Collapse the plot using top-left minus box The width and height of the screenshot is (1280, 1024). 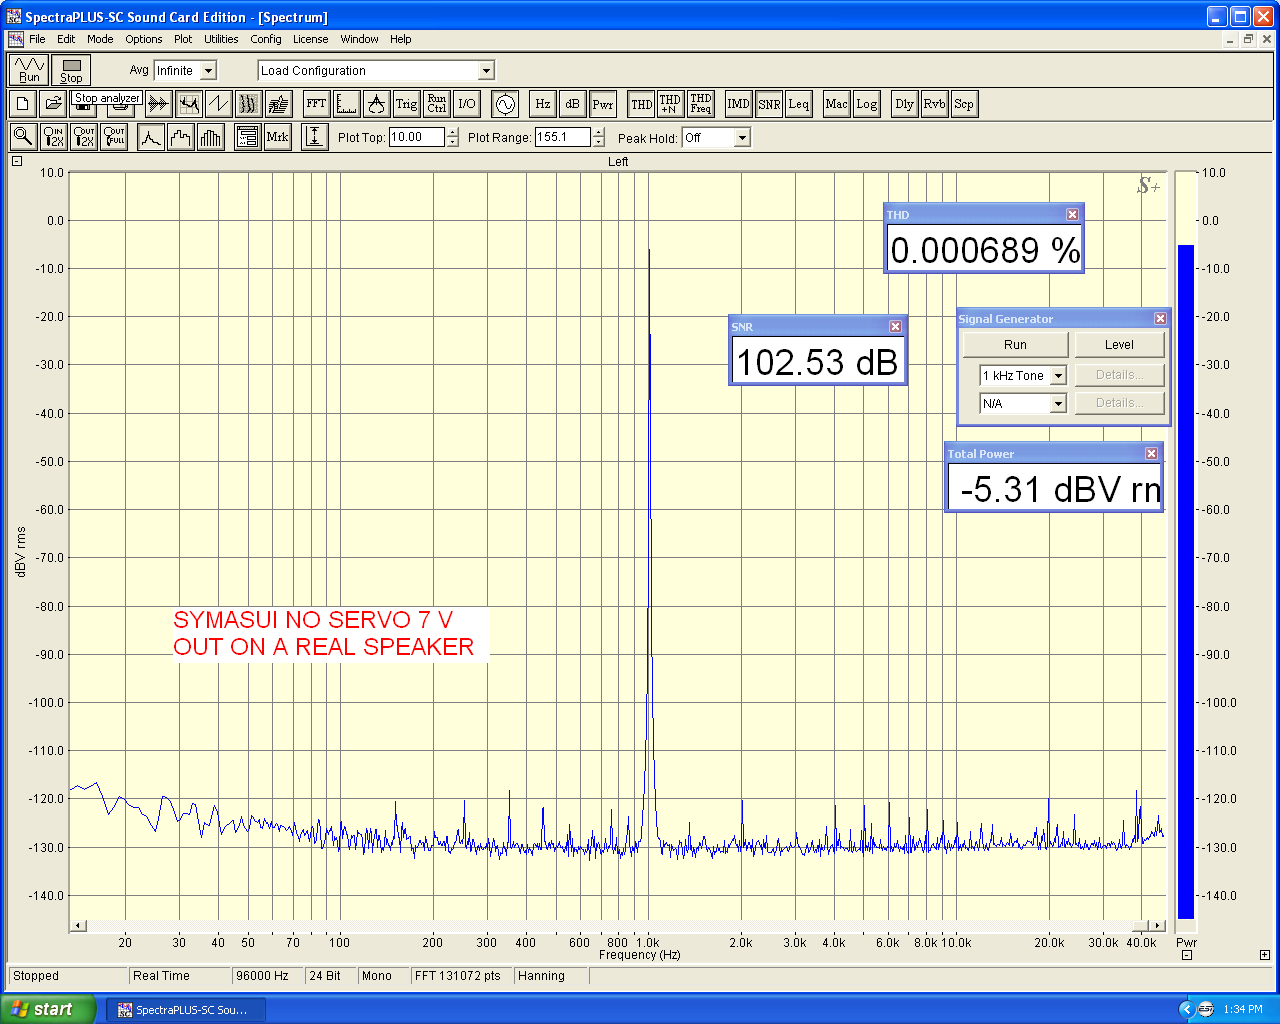coord(17,161)
